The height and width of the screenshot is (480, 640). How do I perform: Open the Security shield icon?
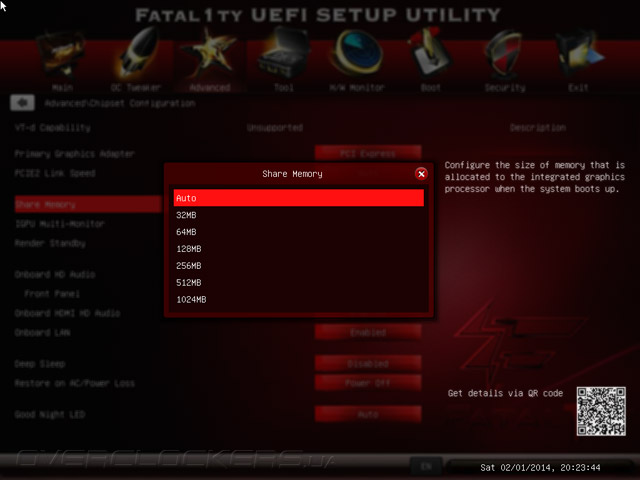[504, 55]
